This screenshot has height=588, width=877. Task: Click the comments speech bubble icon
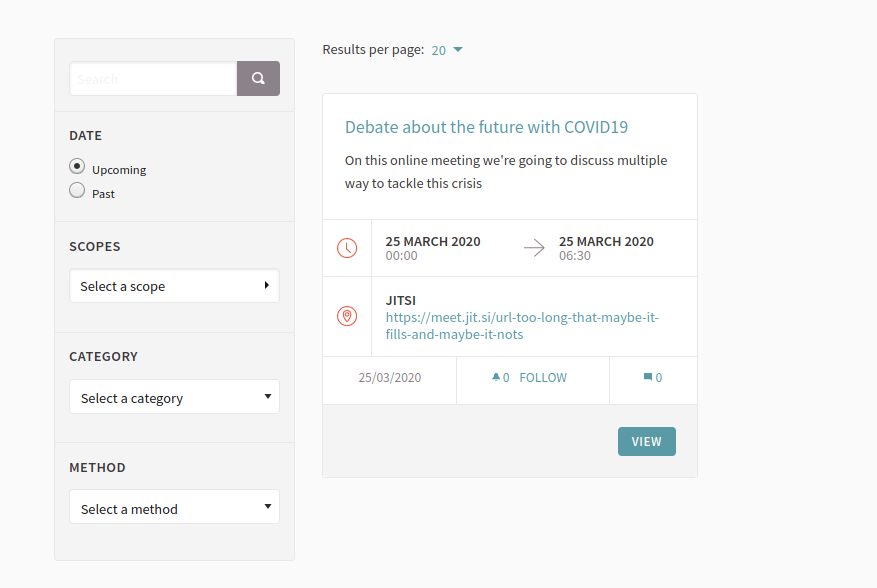(648, 378)
